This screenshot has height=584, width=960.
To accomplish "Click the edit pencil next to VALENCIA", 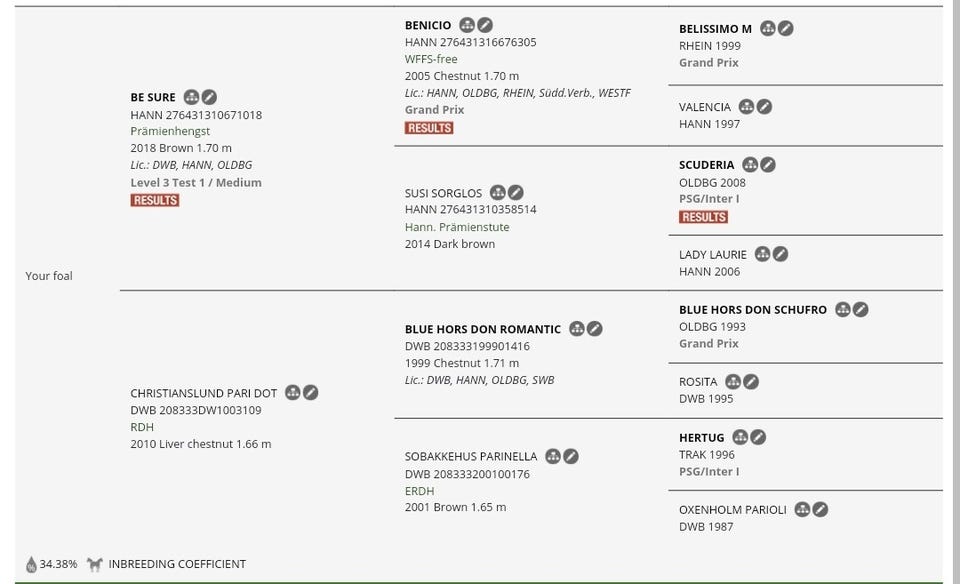I will [x=764, y=107].
